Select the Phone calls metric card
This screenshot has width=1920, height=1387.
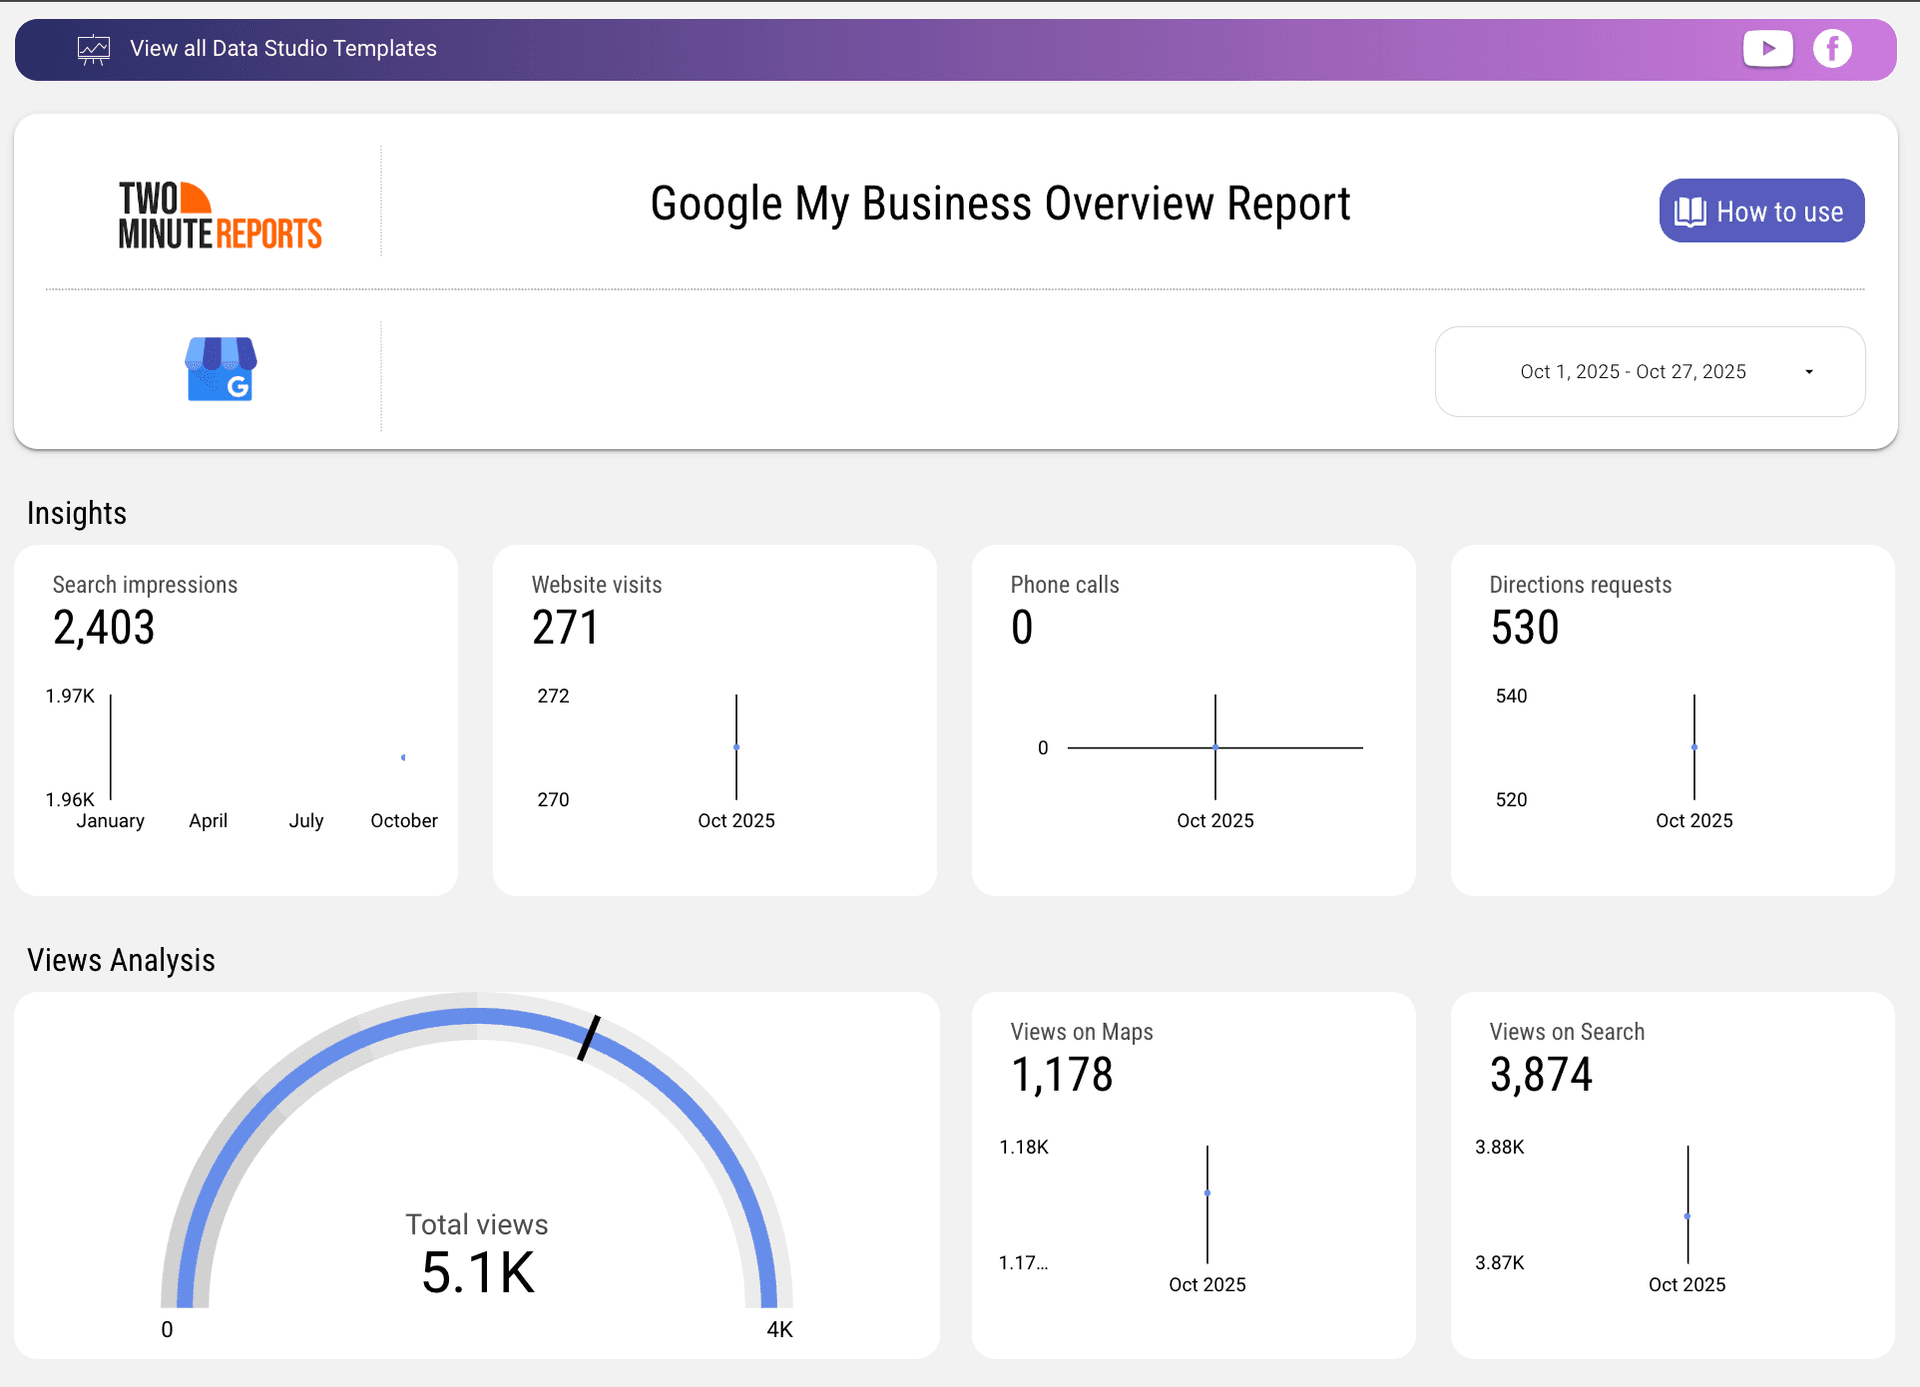click(x=1194, y=719)
